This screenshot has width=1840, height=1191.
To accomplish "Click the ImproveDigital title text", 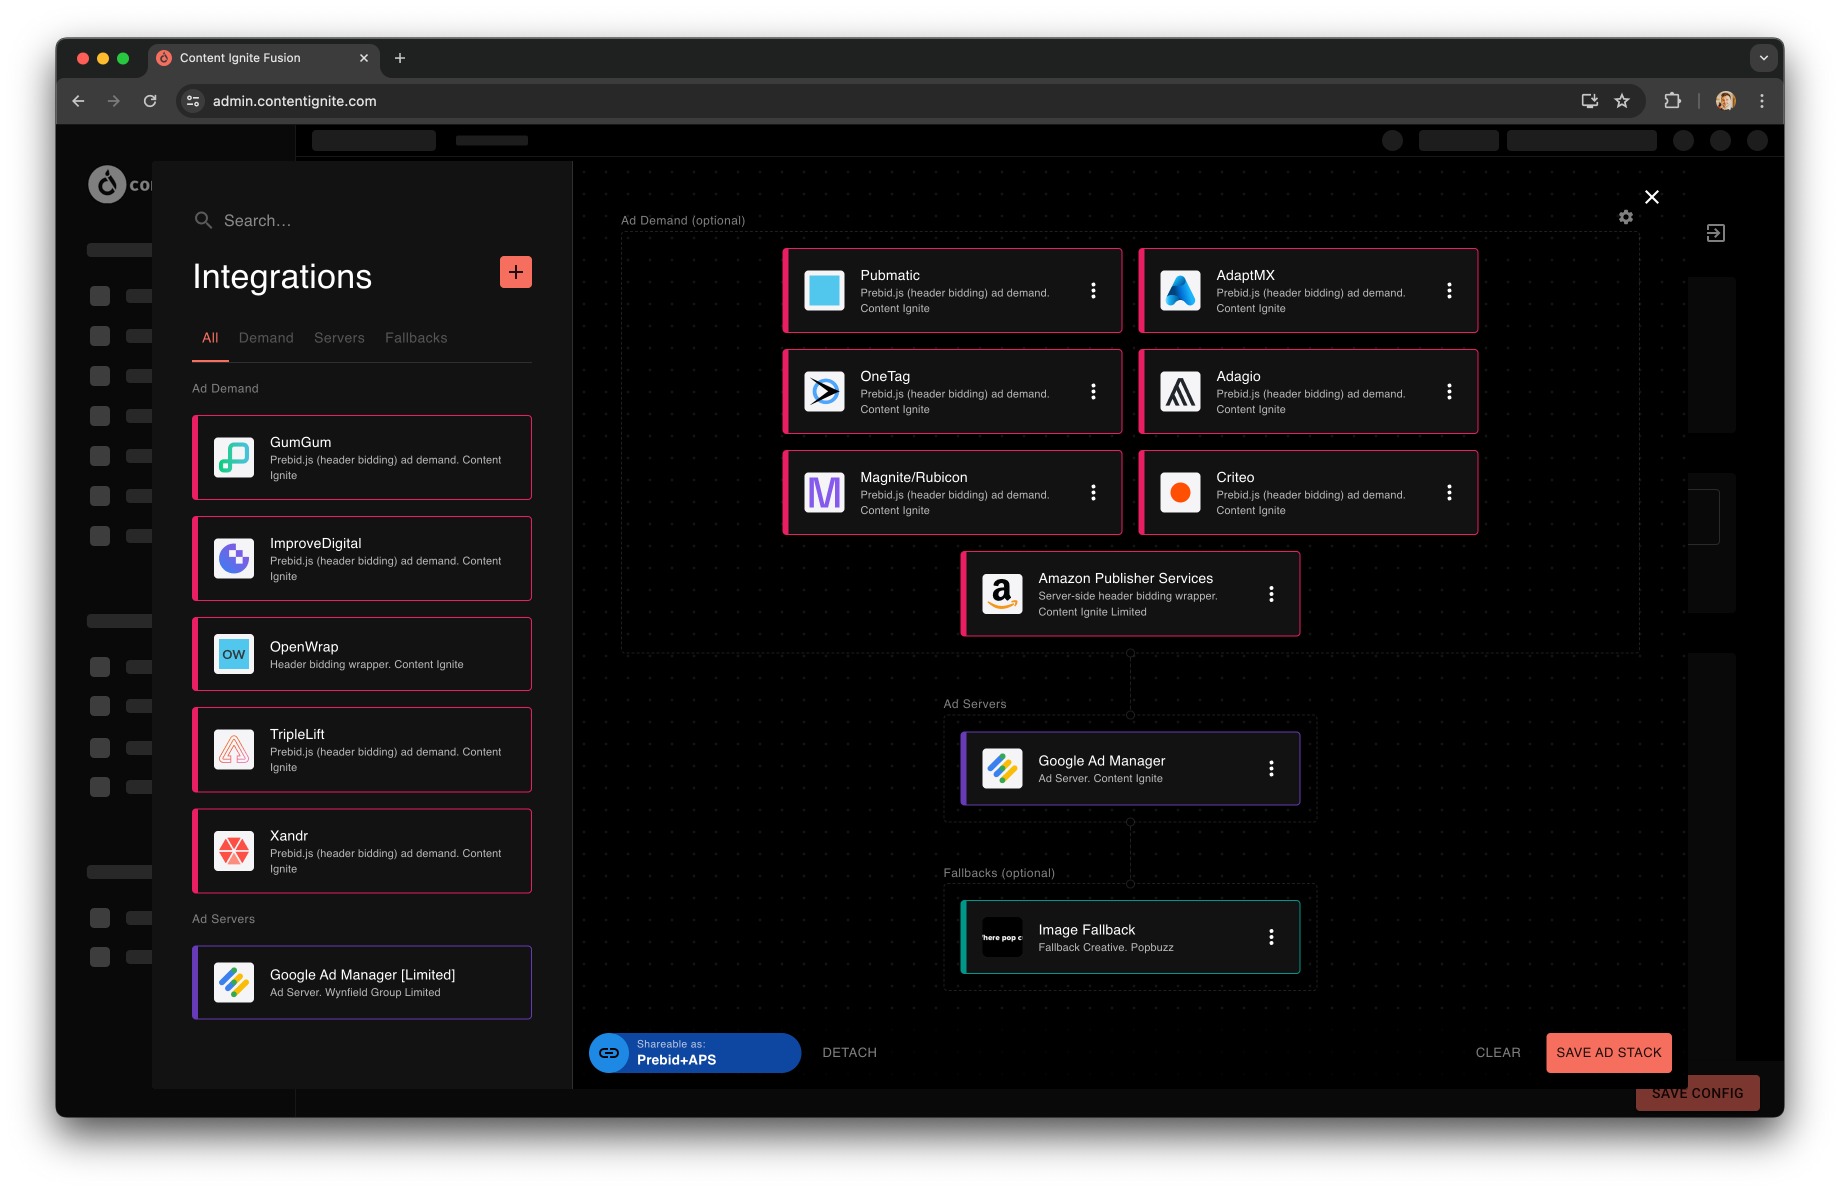I will click(316, 543).
